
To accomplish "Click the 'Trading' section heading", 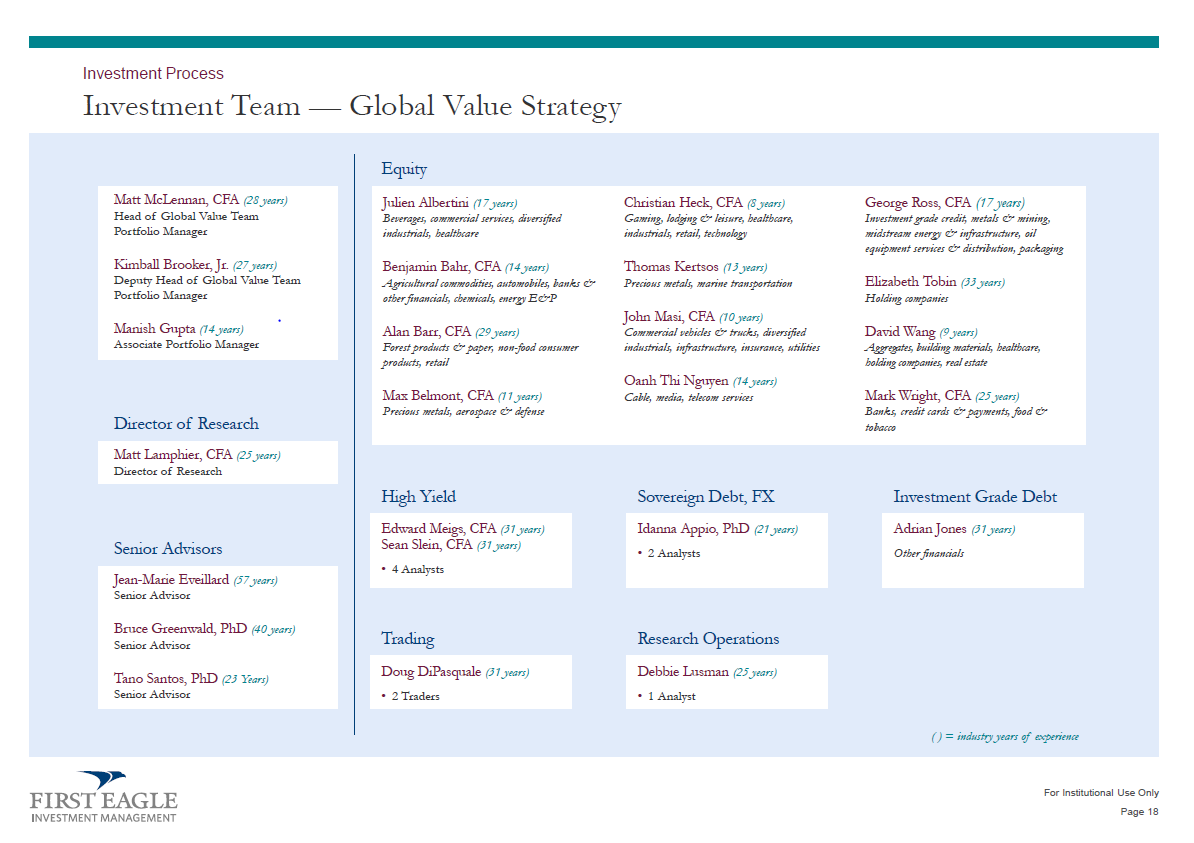I will coord(408,639).
